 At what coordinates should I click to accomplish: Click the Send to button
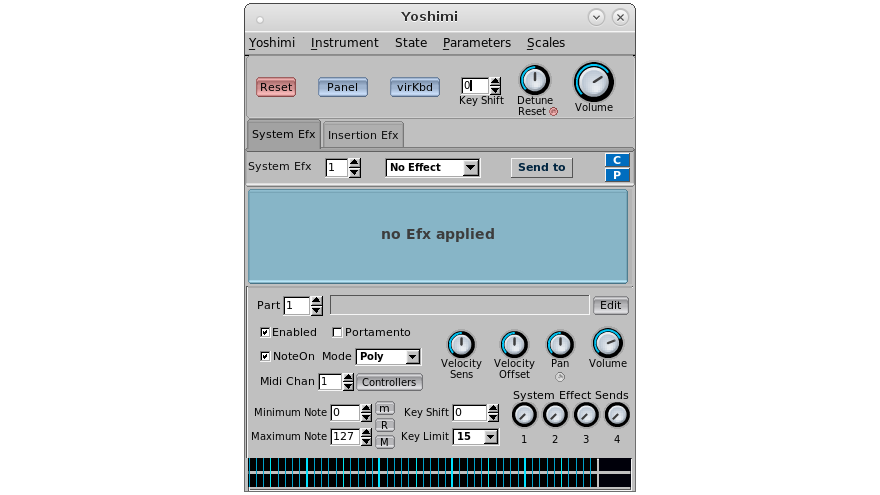pos(542,167)
